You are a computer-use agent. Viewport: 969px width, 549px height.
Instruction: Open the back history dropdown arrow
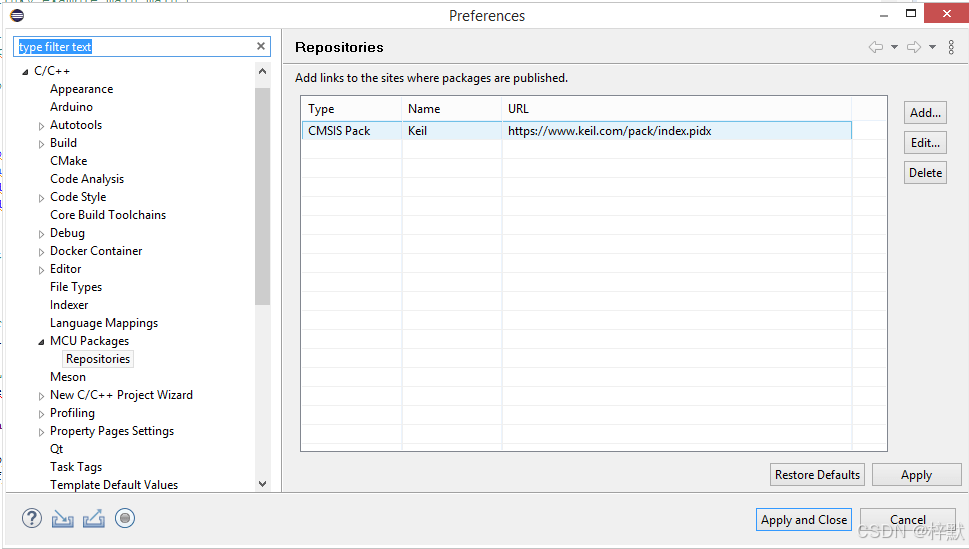894,47
